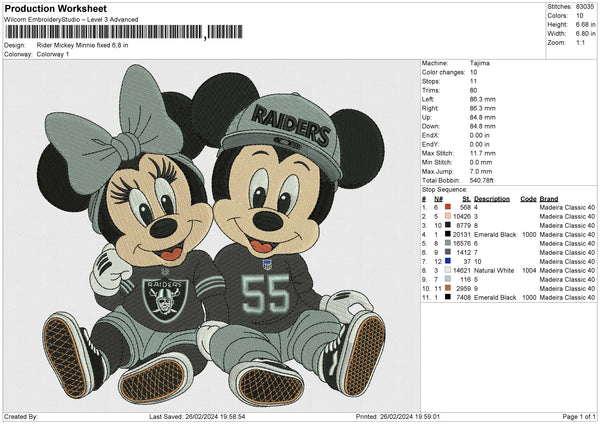Click 'Madeira Classic 40' brand in stop 1
This screenshot has height=424, width=600.
click(567, 207)
